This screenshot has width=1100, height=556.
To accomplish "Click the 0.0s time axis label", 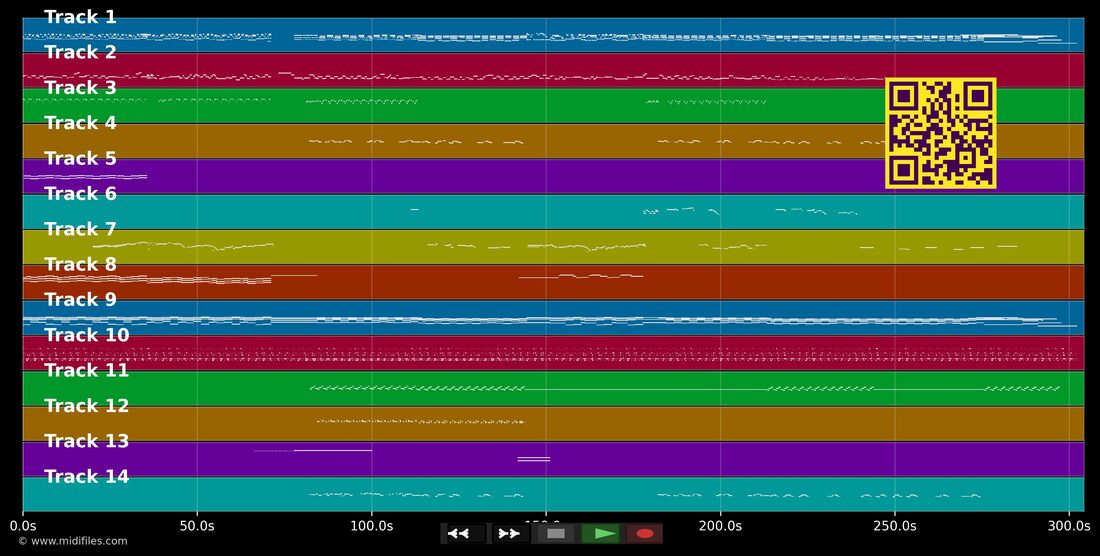I will (x=23, y=525).
